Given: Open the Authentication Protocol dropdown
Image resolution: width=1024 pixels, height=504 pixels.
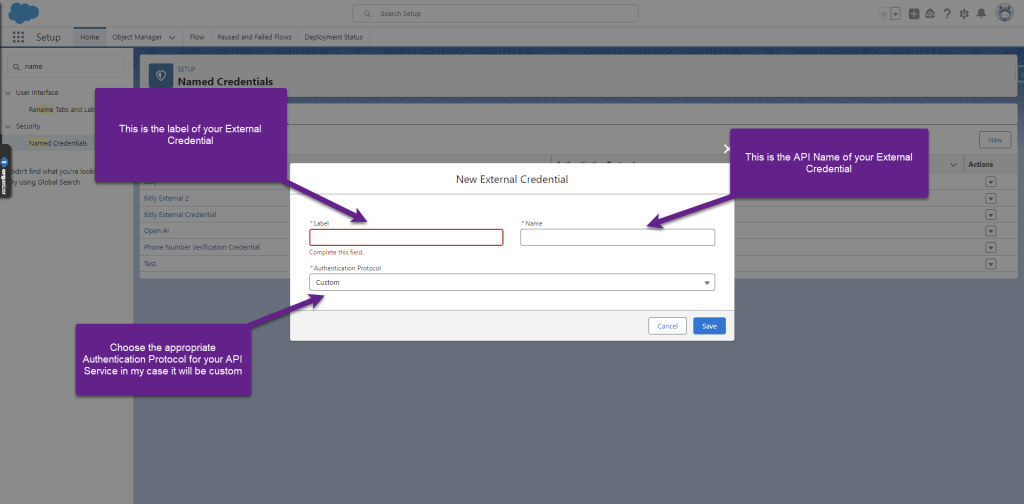Looking at the screenshot, I should pos(512,282).
